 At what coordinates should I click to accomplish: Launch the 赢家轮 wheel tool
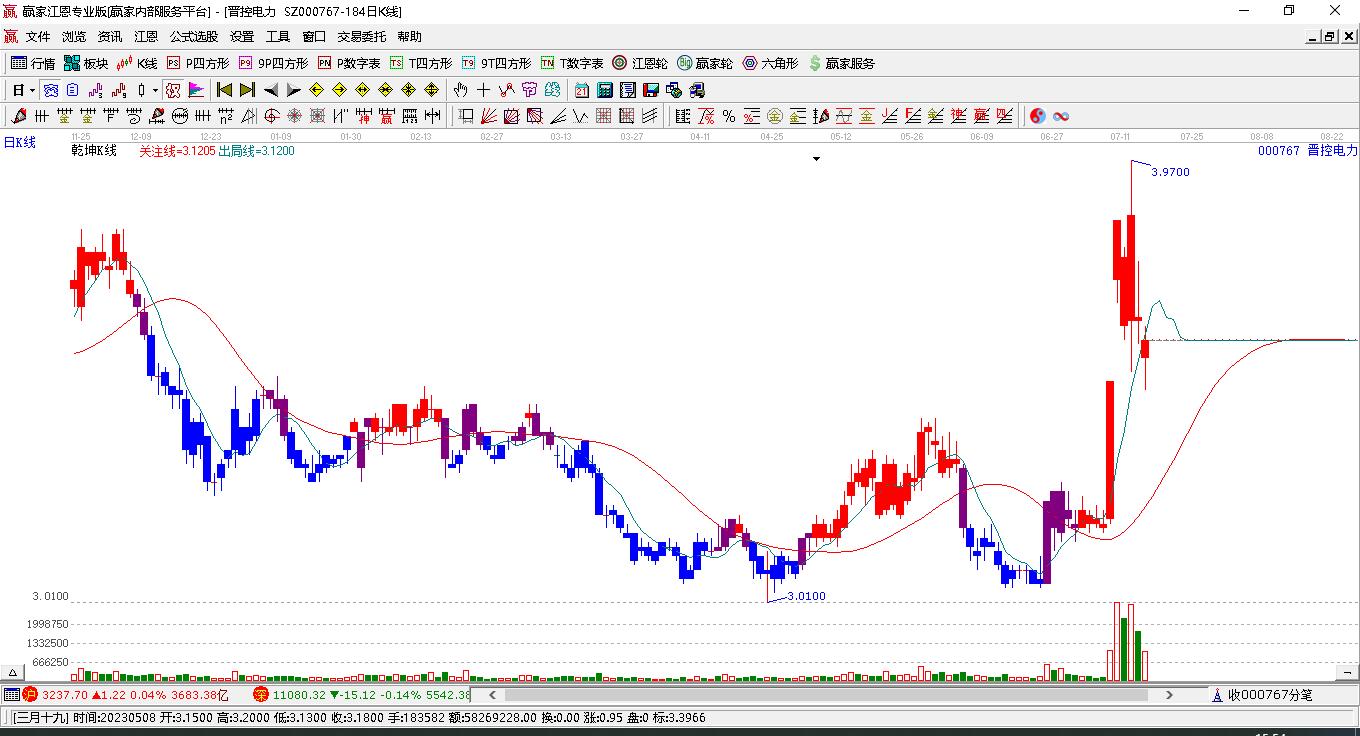click(x=705, y=63)
